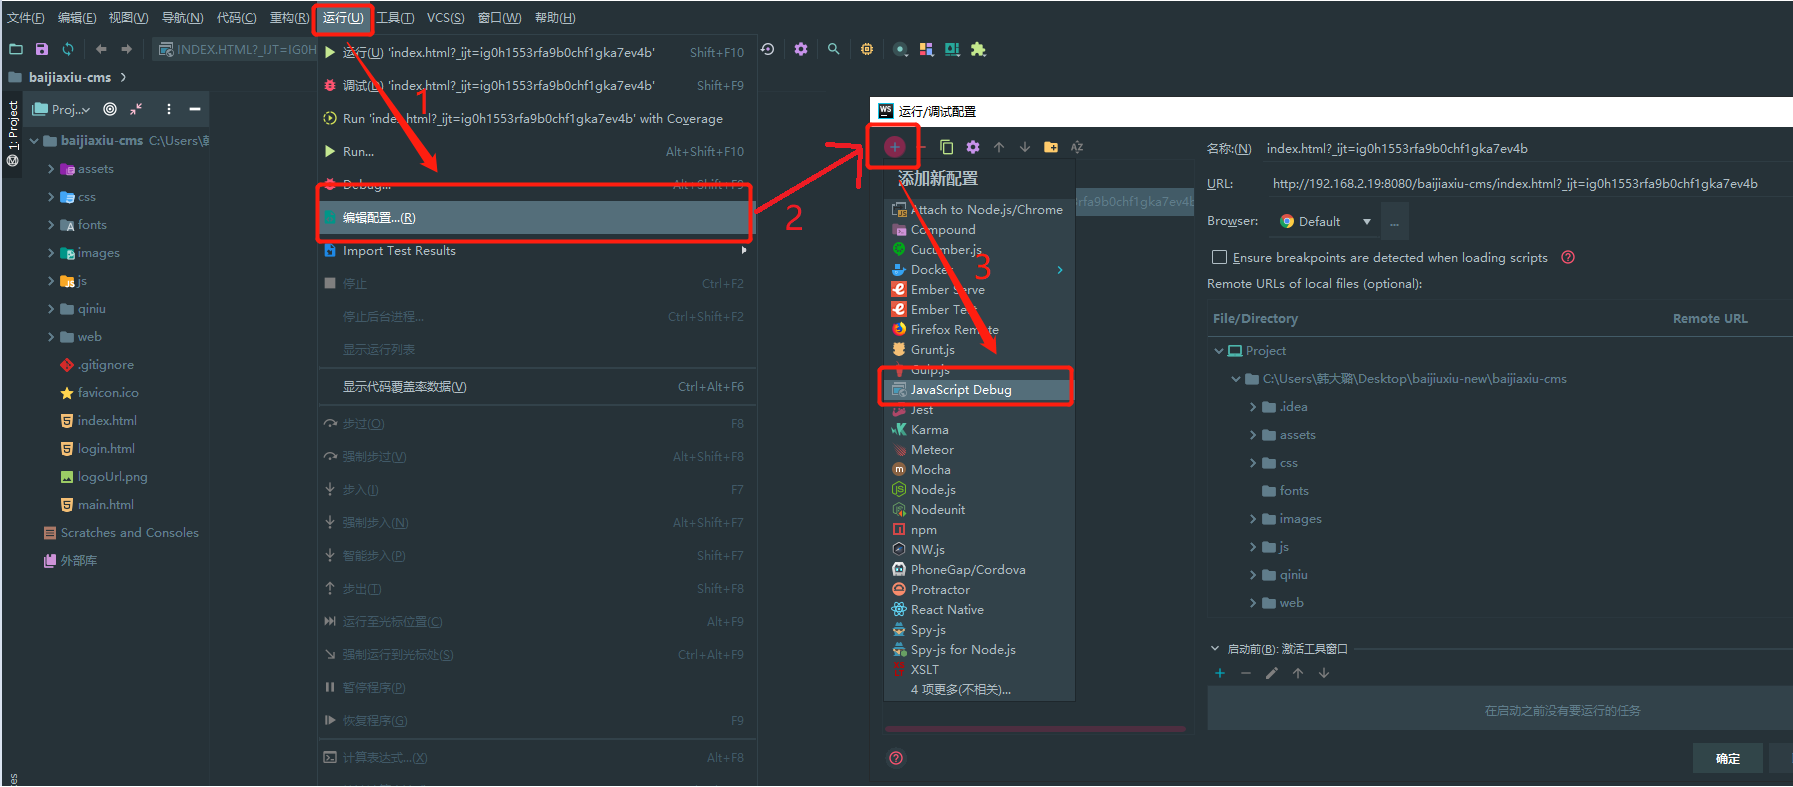Image resolution: width=1793 pixels, height=787 pixels.
Task: Open settings via the purple gear icon
Action: click(x=801, y=49)
